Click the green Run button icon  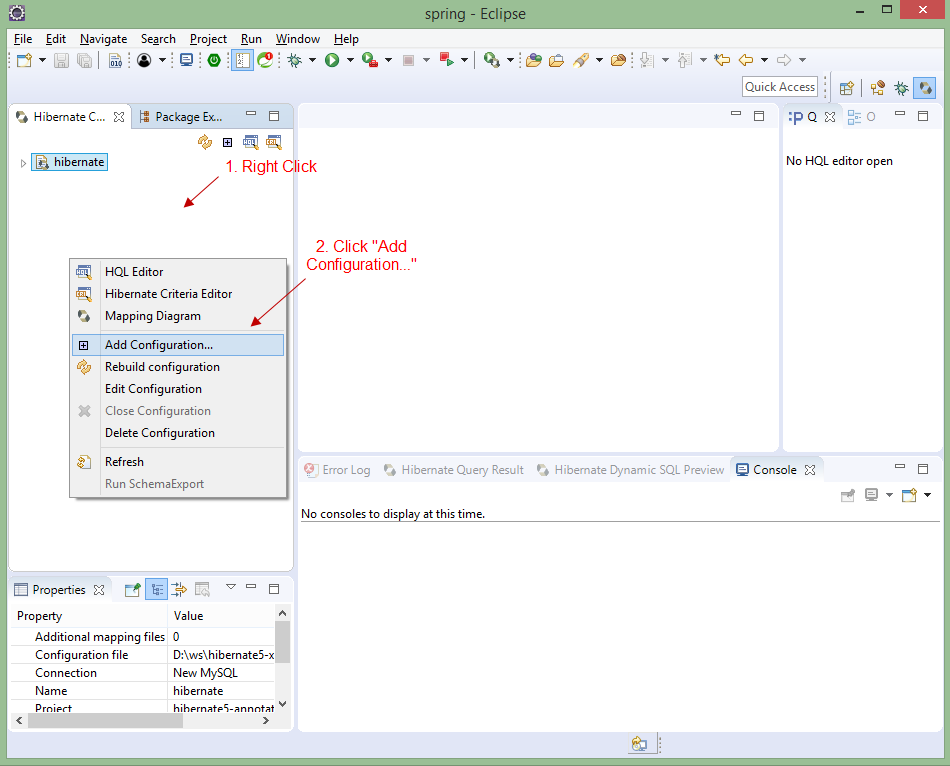tap(332, 60)
